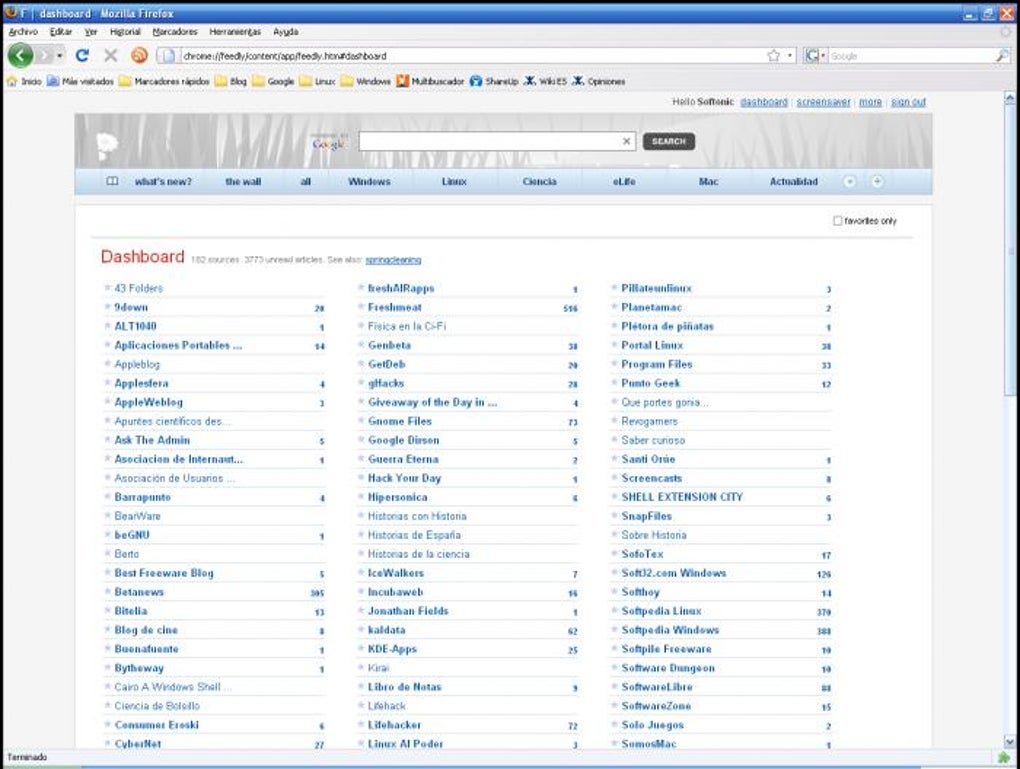Image resolution: width=1020 pixels, height=769 pixels.
Task: Open the SHELL EXTENSION CITY feed
Action: tap(682, 497)
